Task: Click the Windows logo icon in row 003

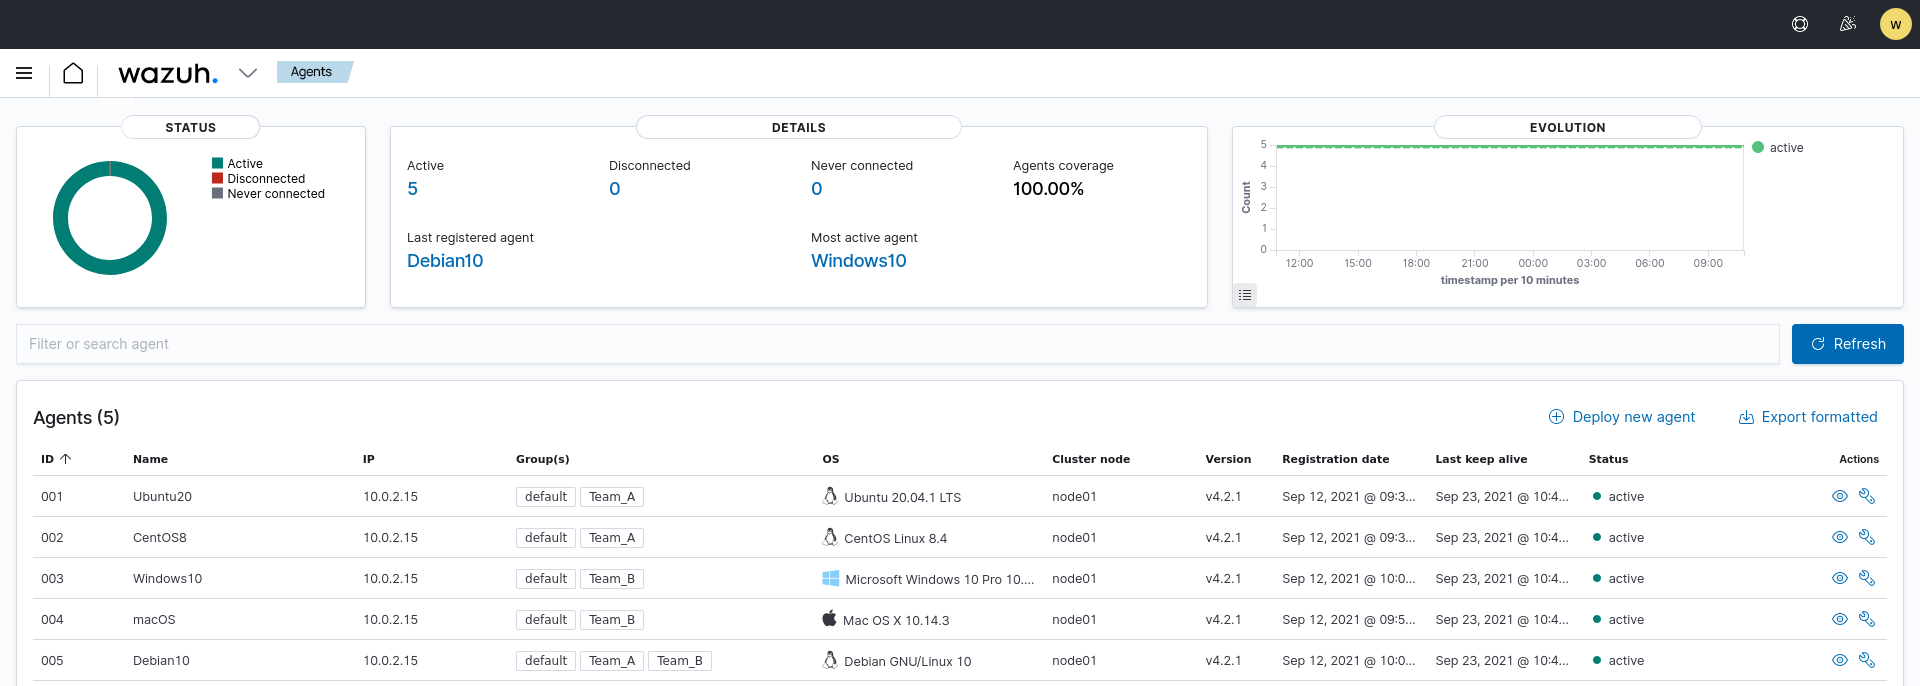Action: [x=830, y=578]
